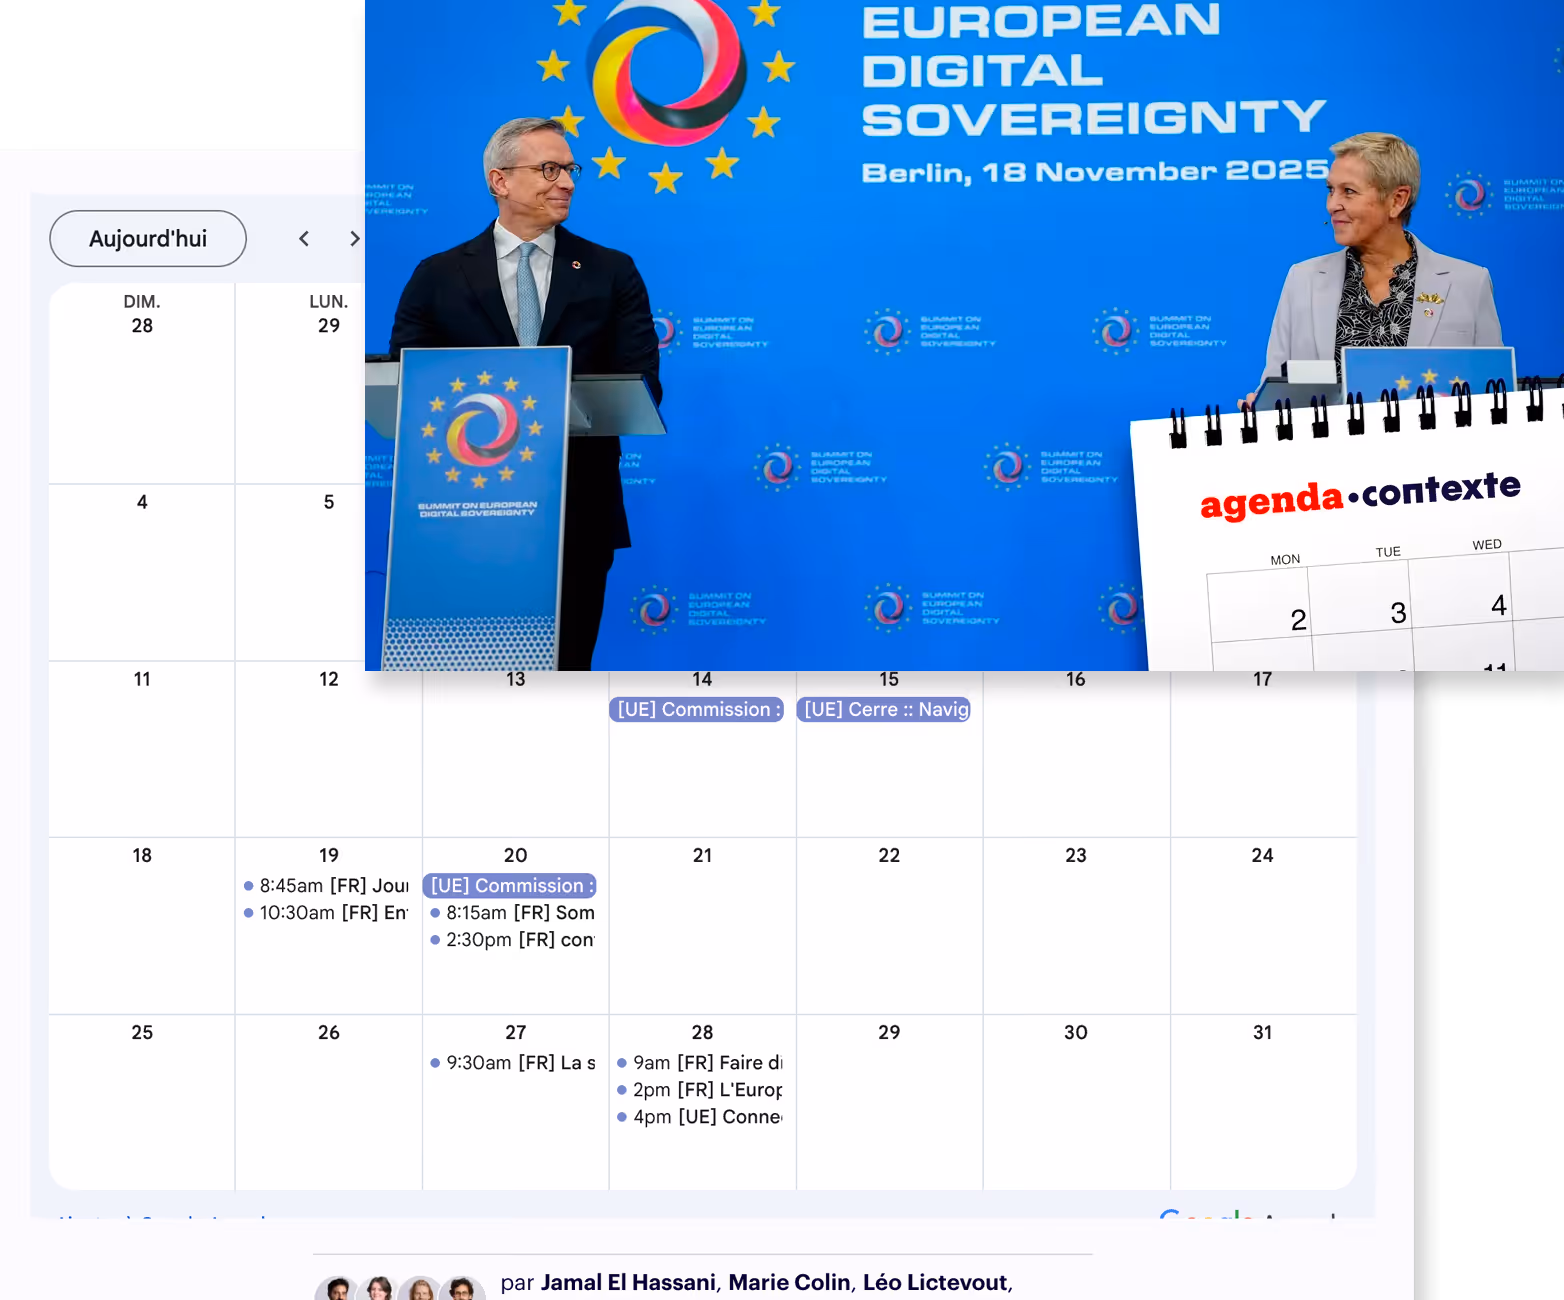Open the [UE] Commission event on the 20th
This screenshot has width=1564, height=1300.
coord(509,885)
